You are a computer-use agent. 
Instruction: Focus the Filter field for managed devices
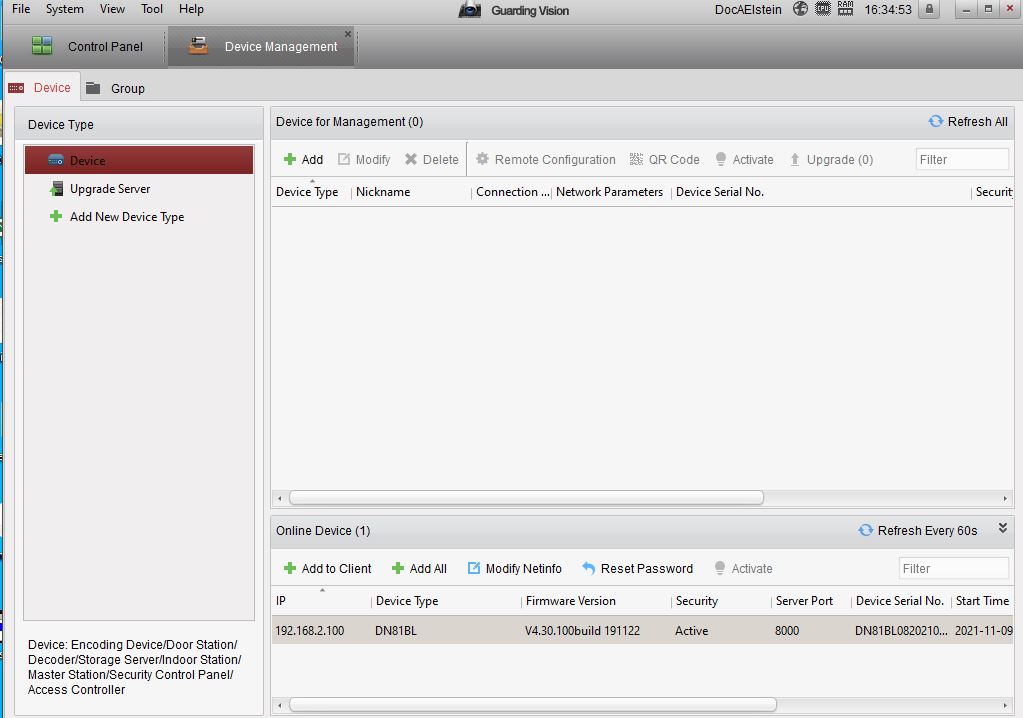click(962, 159)
